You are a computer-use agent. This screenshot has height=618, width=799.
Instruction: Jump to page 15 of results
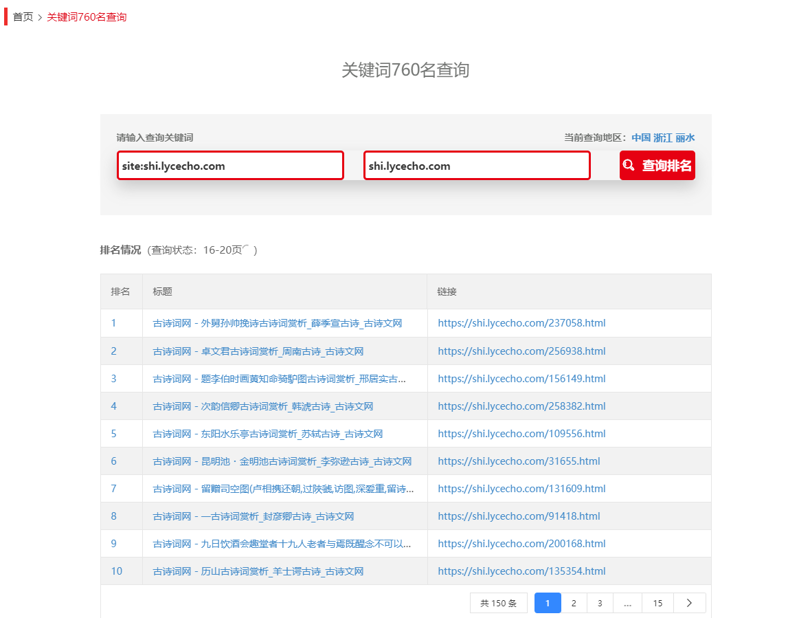657,603
